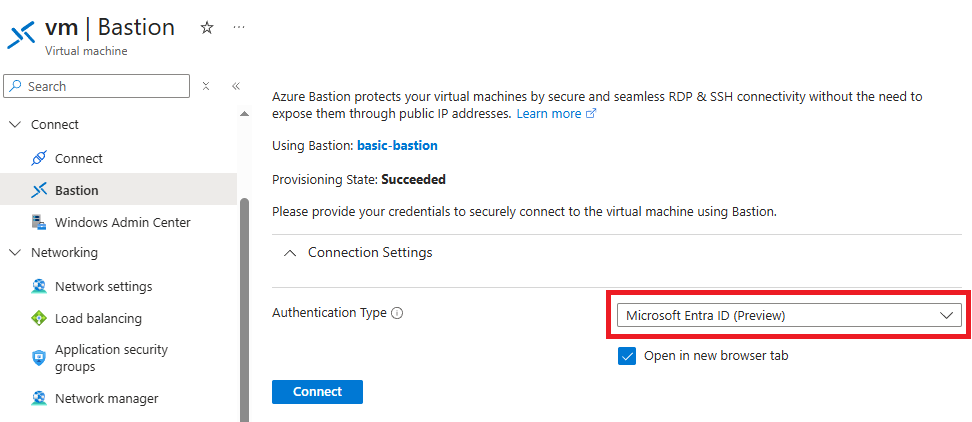
Task: Open Network manager menu item
Action: pyautogui.click(x=107, y=398)
